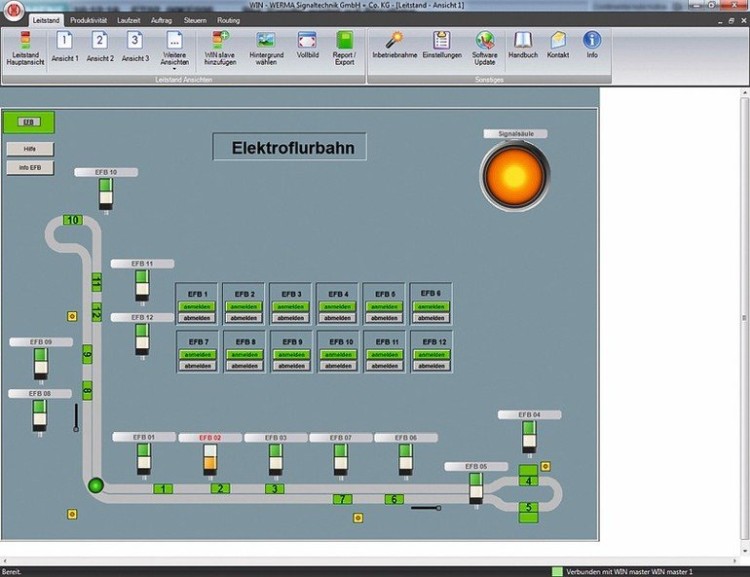Open Einstellungen from the ribbon
The width and height of the screenshot is (750, 577).
[x=441, y=47]
